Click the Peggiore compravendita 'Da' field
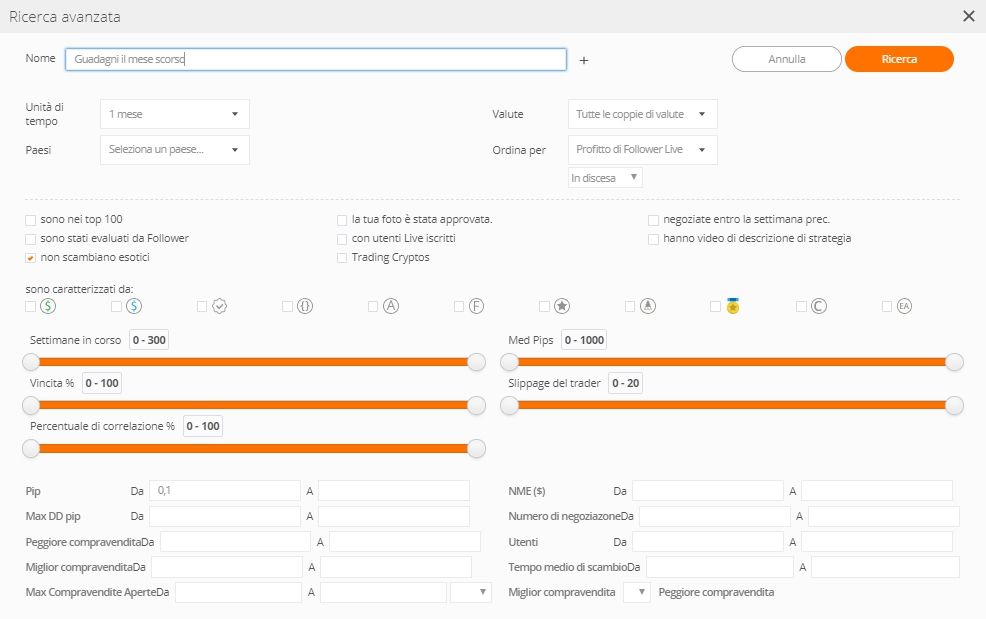This screenshot has width=986, height=619. (x=236, y=542)
